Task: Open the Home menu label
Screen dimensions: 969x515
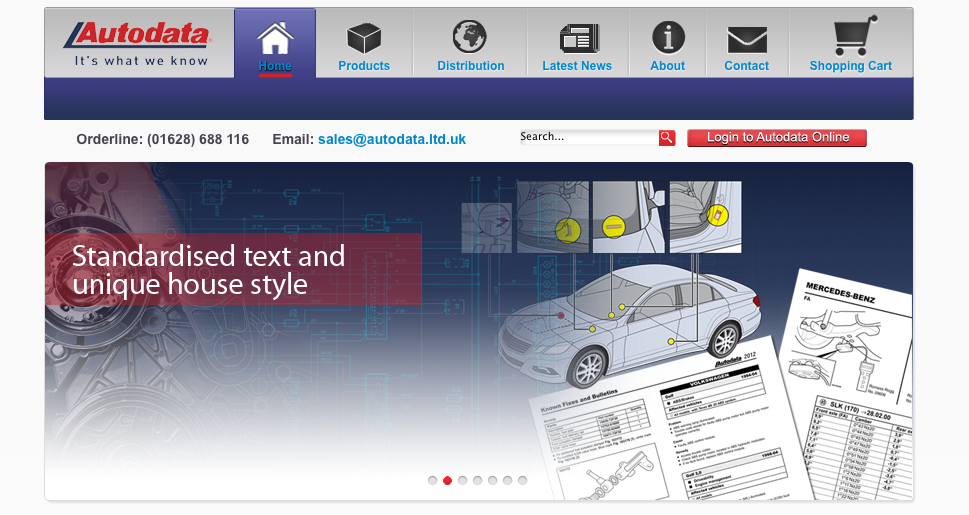Action: tap(275, 66)
